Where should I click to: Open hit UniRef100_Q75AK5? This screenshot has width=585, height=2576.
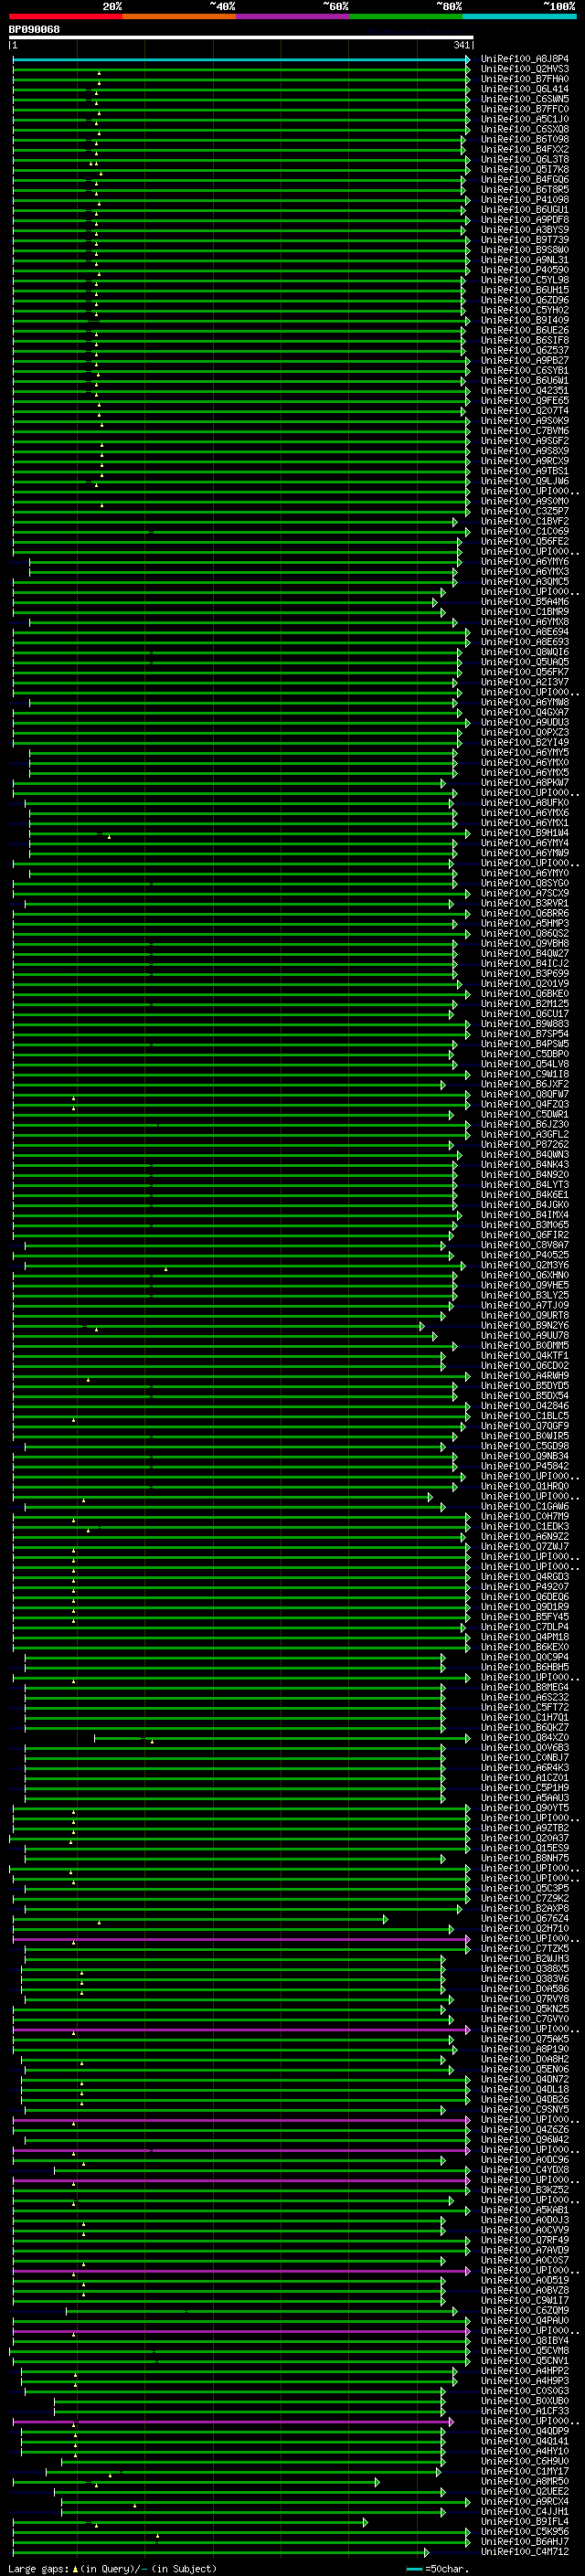pos(525,2038)
